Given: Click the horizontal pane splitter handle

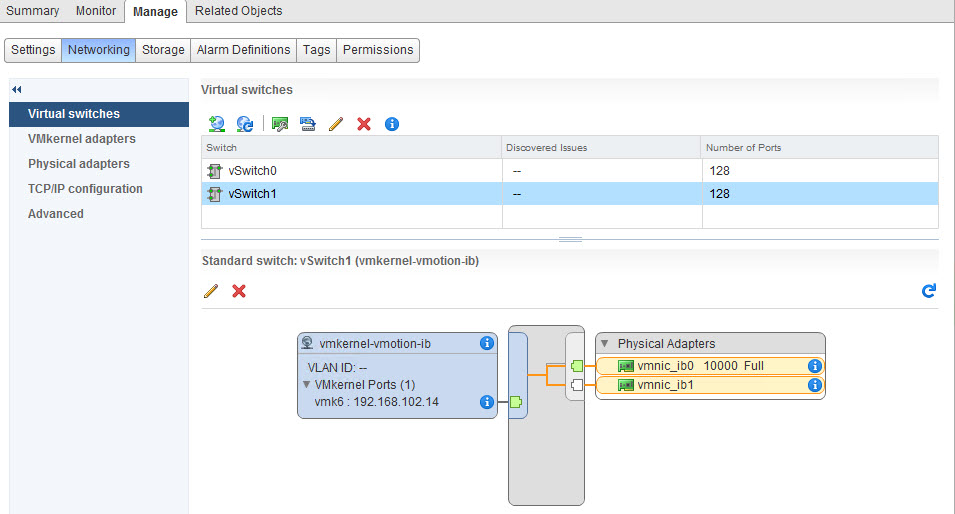Looking at the screenshot, I should tap(570, 240).
